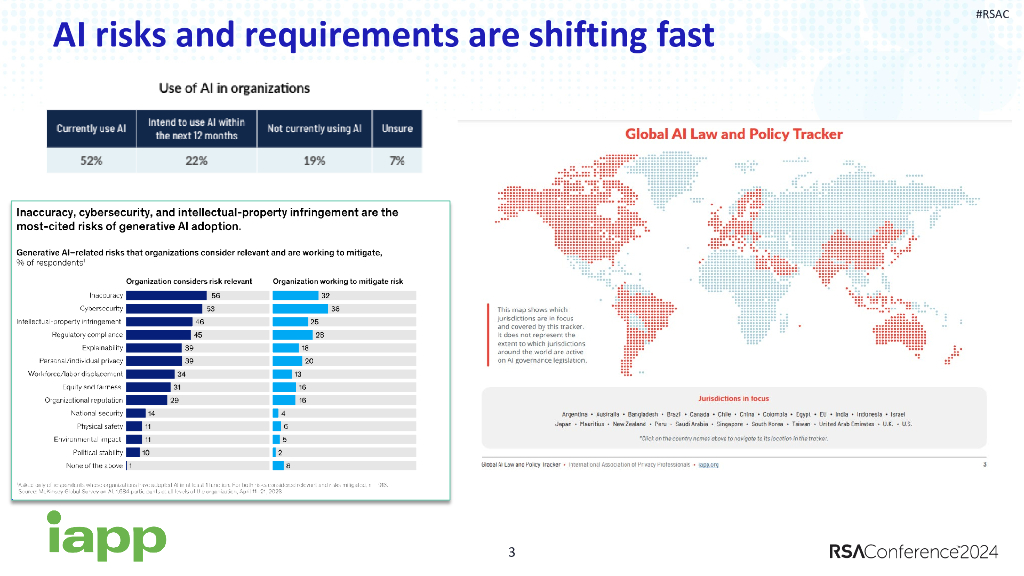The height and width of the screenshot is (576, 1024).
Task: Click the 'Inaccuracy, cybersecurity, and intellectual-property infringement' chart headline
Action: 207,219
